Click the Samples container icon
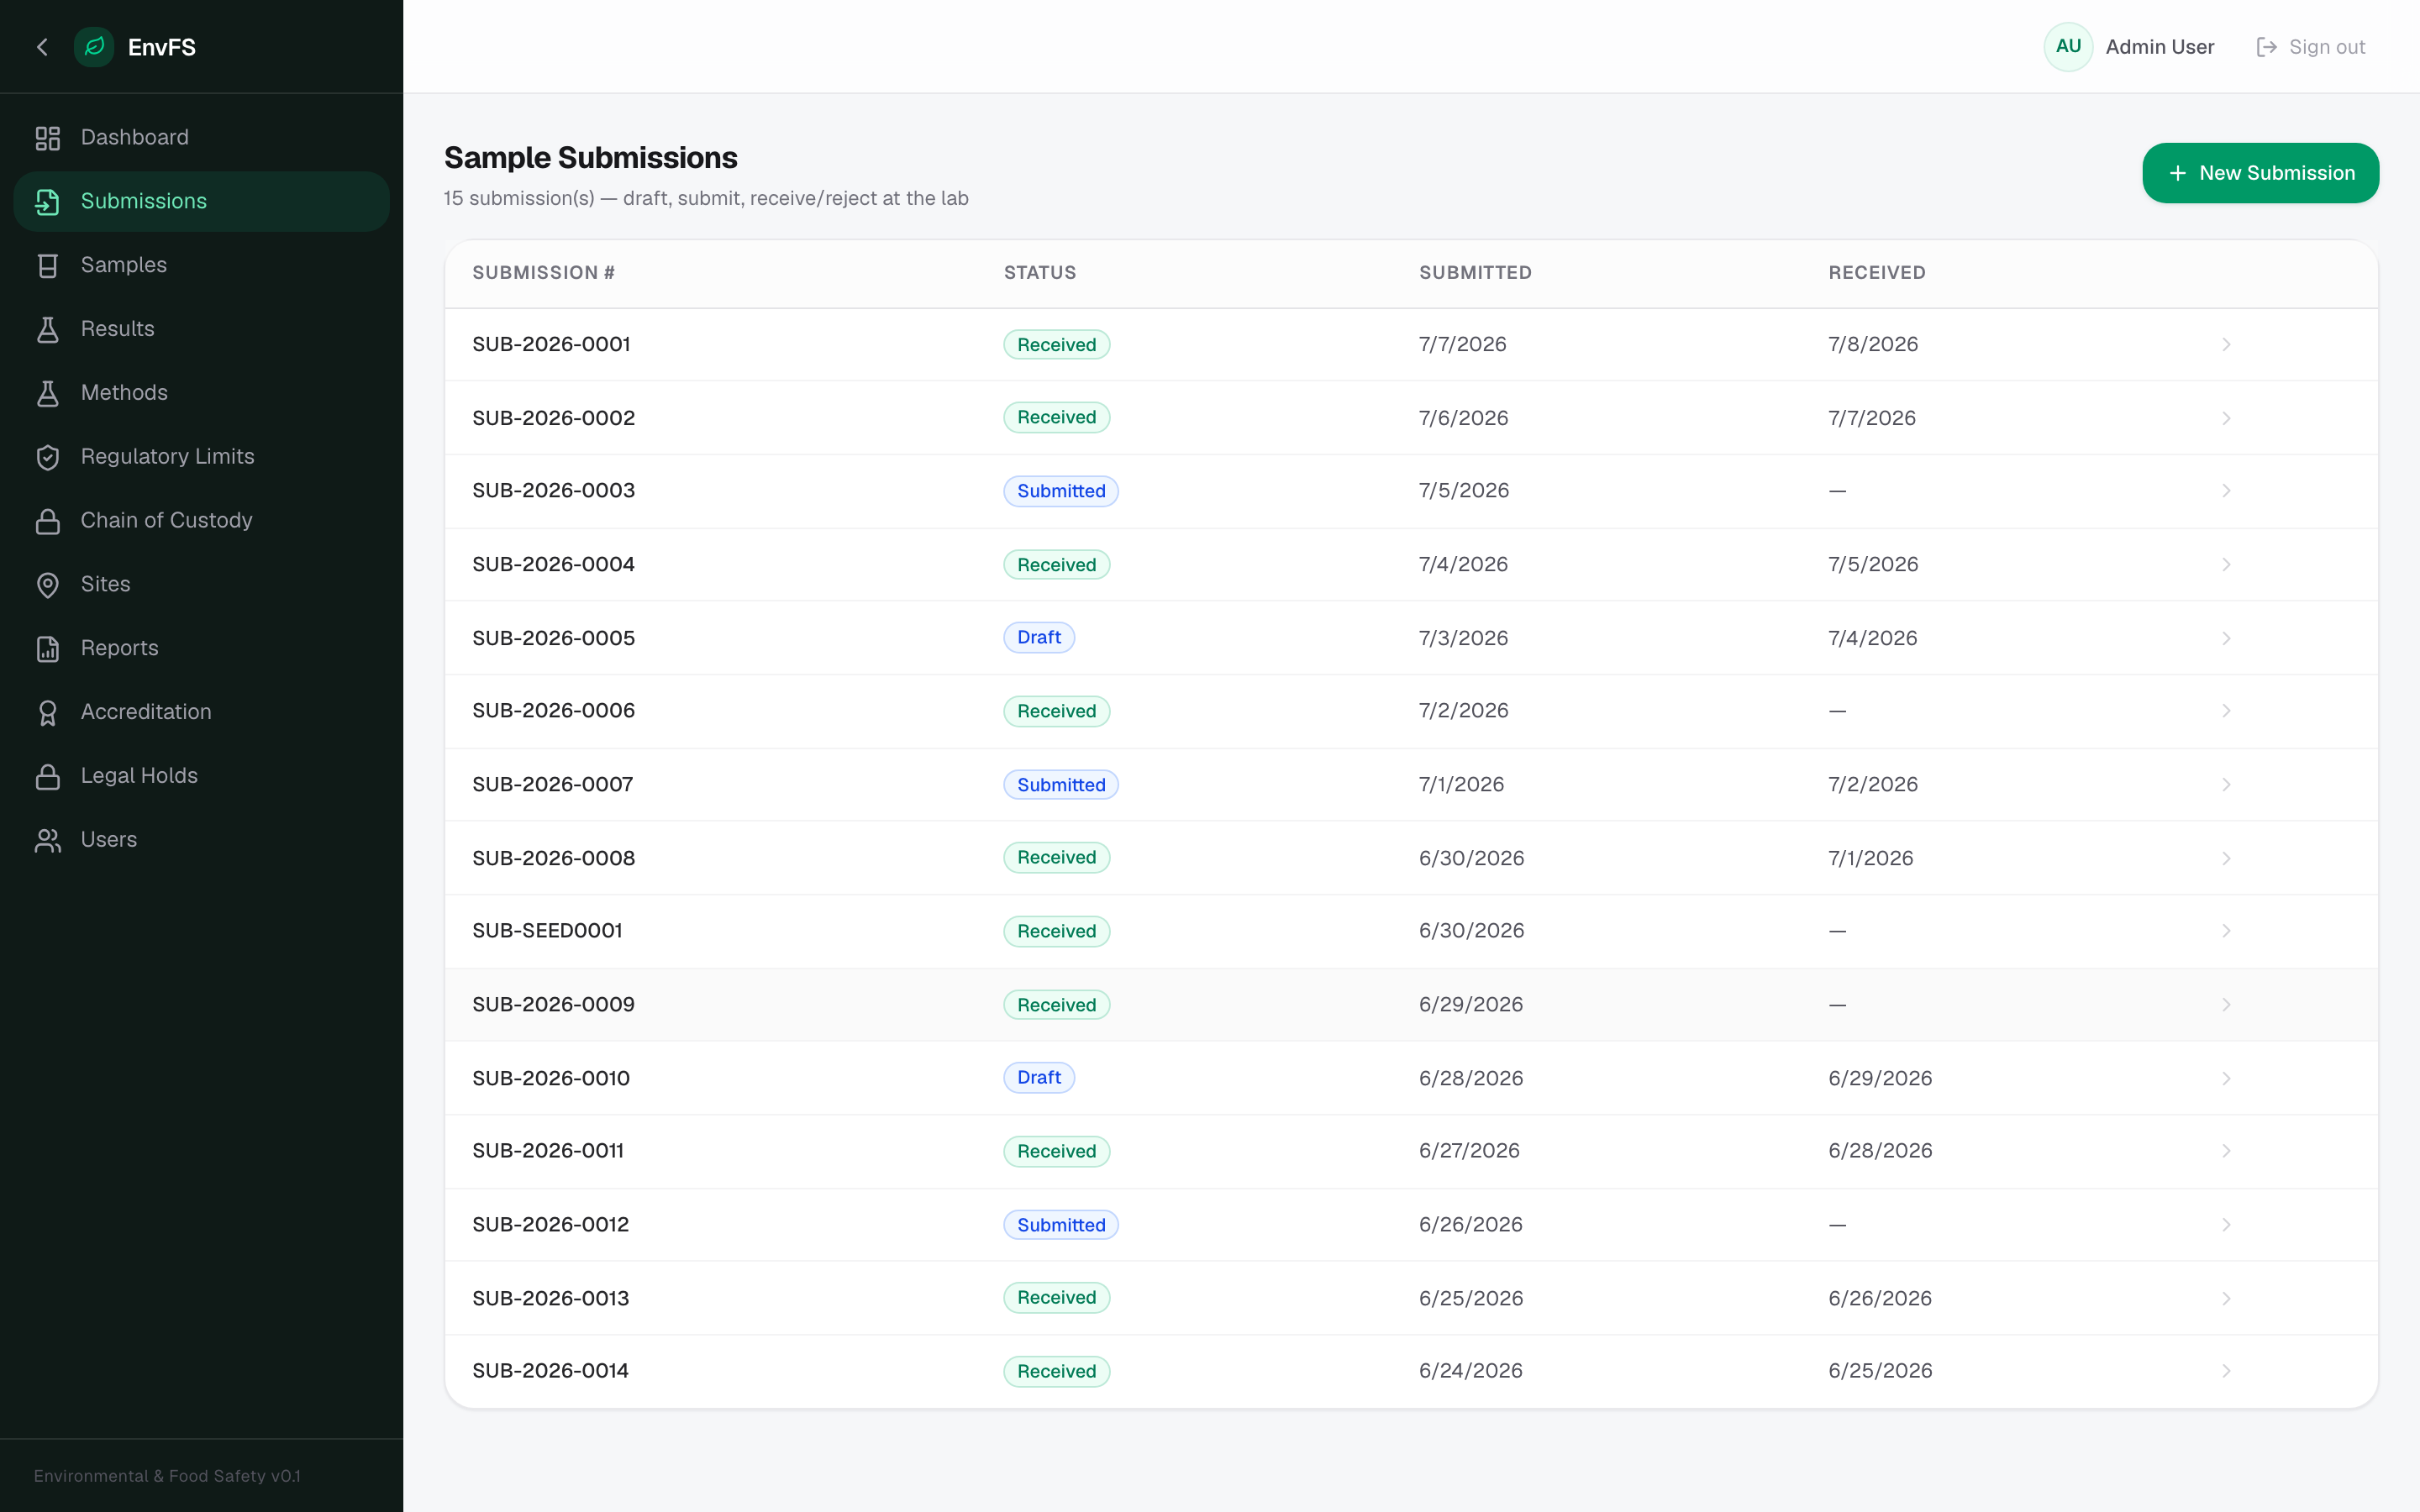 click(48, 266)
